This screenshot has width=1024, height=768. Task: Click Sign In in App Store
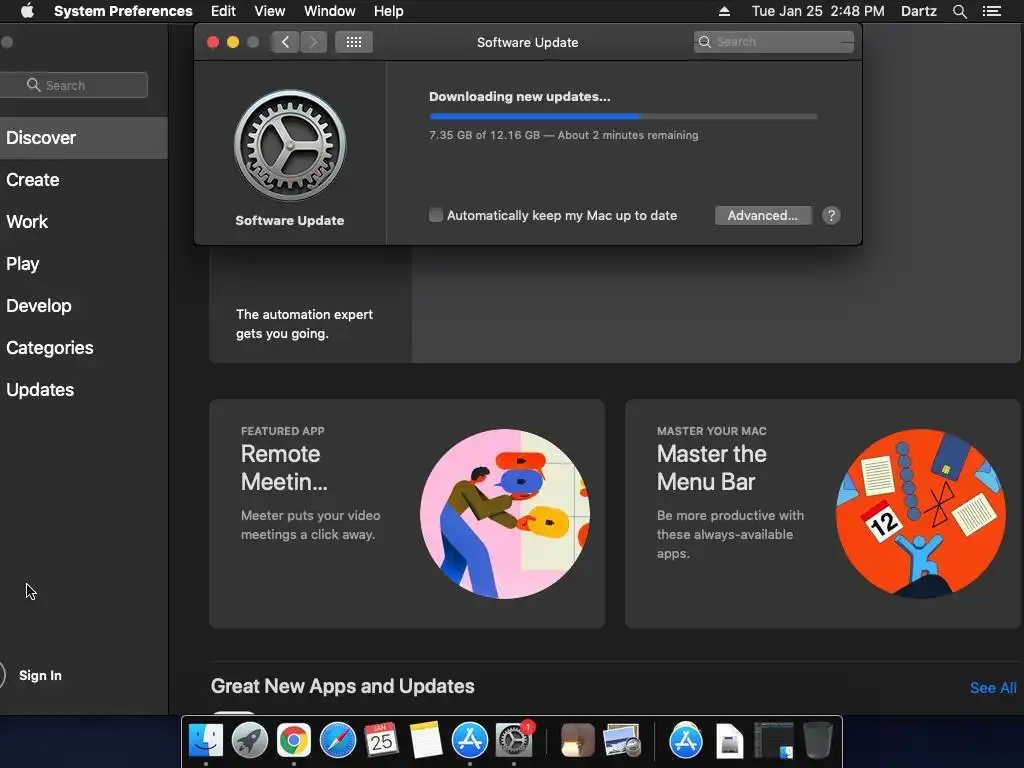click(x=40, y=675)
